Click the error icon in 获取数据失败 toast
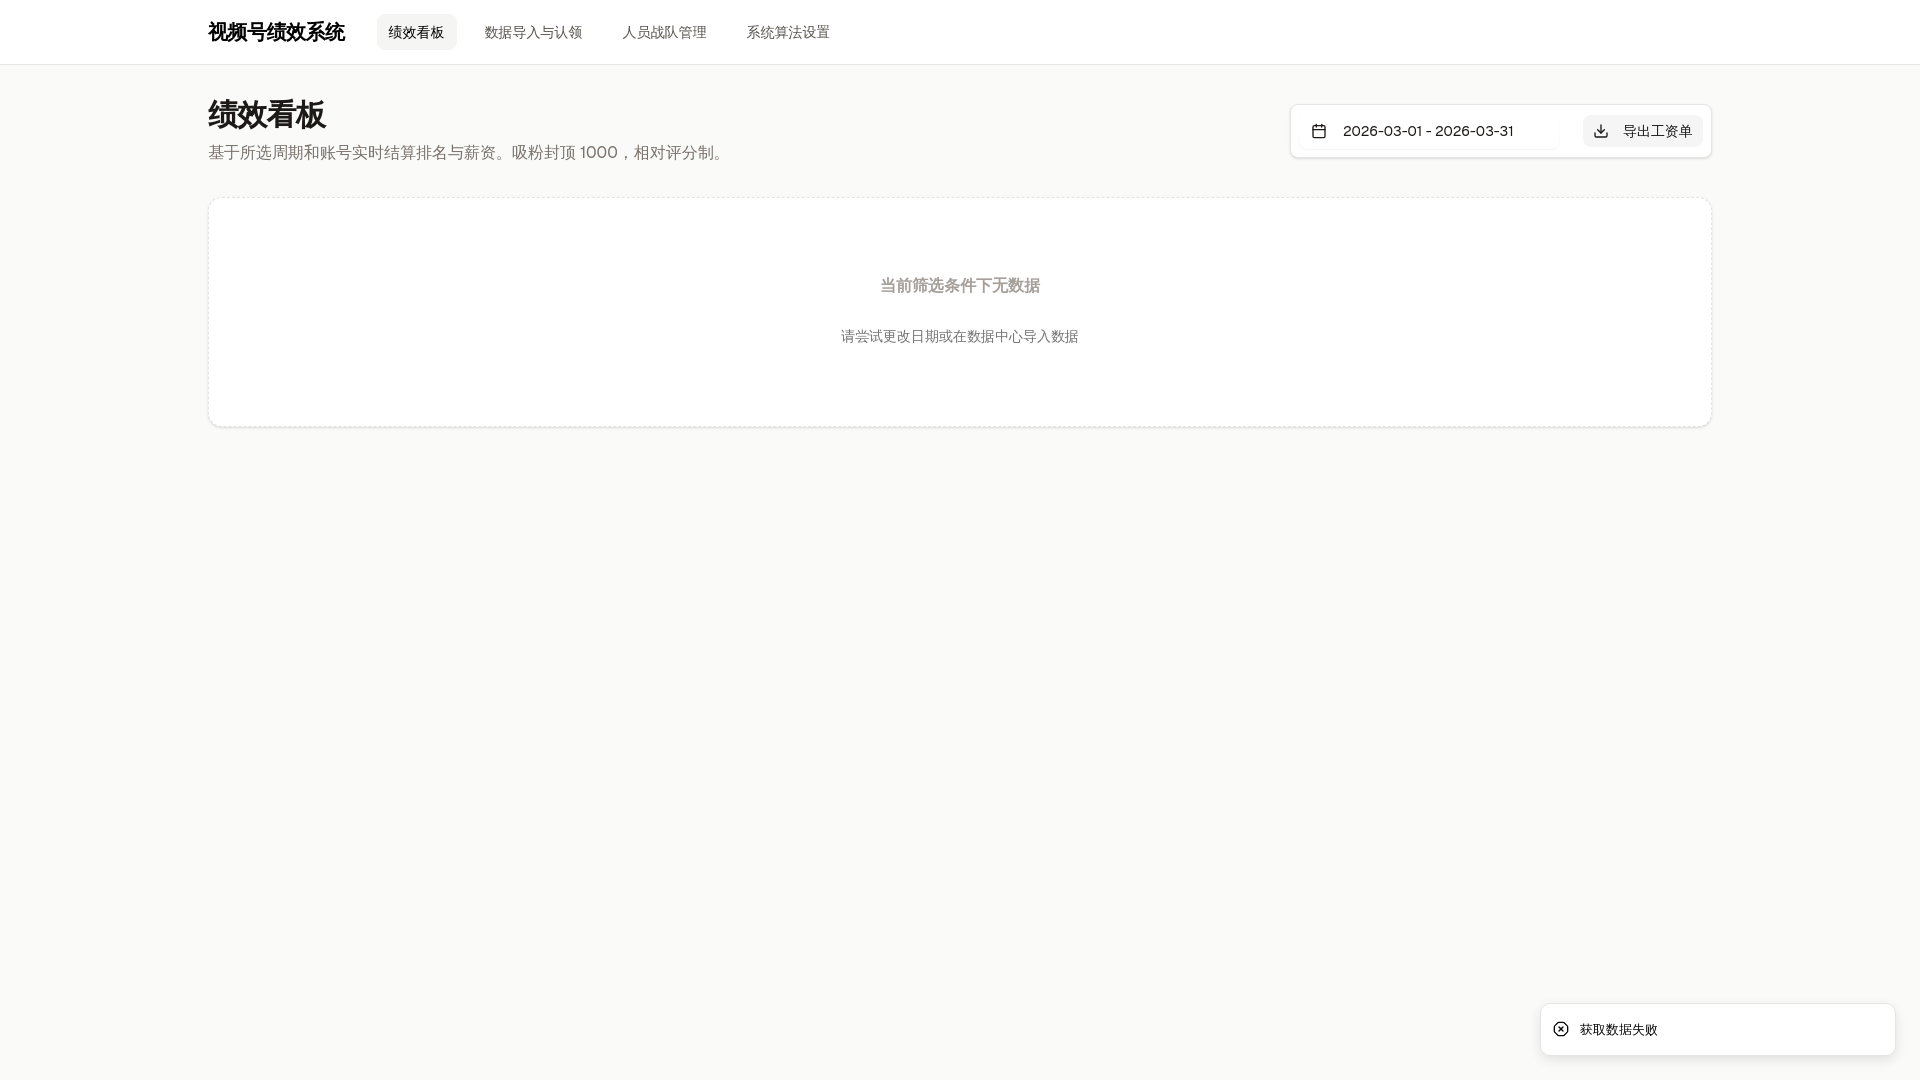This screenshot has height=1080, width=1920. (1561, 1029)
